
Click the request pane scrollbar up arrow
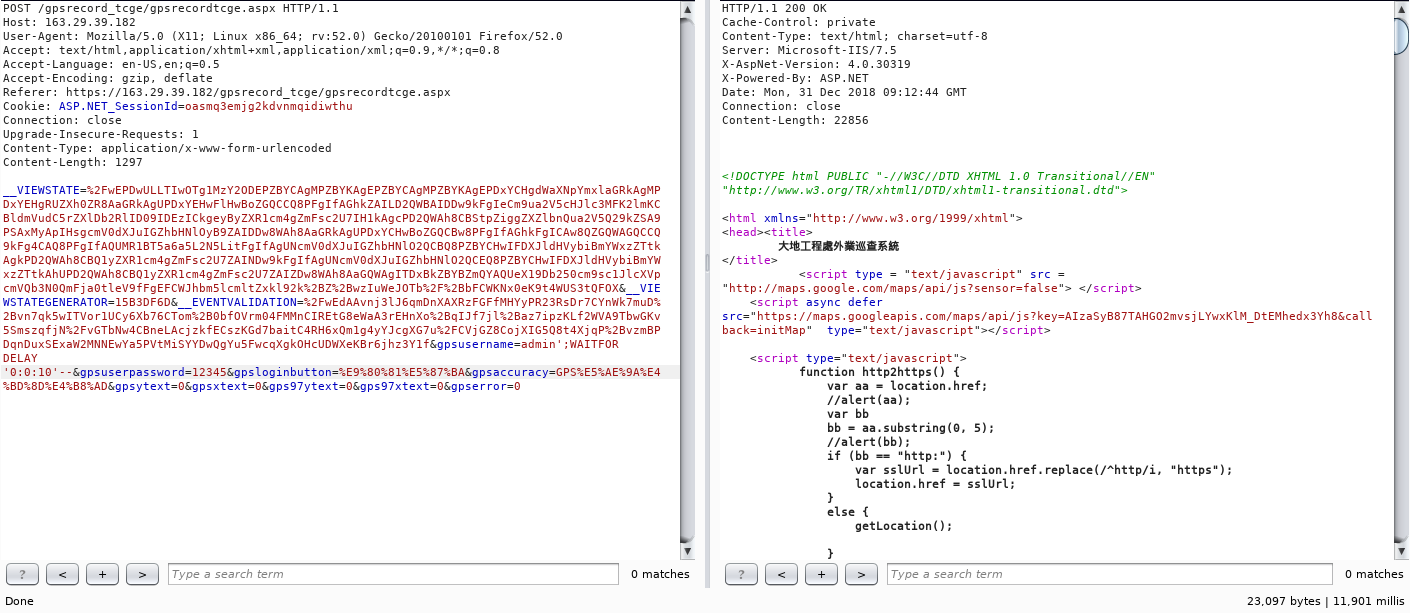[x=688, y=9]
